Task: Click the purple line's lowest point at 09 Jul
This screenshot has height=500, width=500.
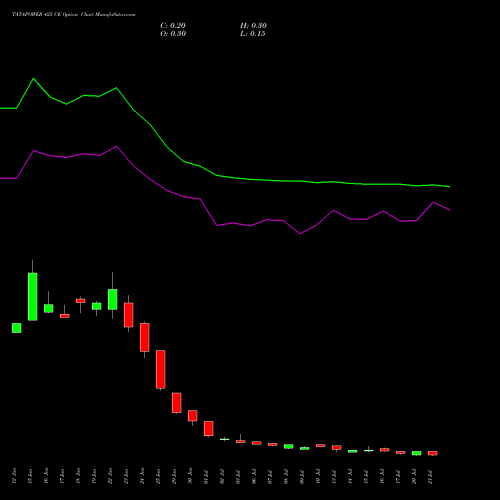Action: pyautogui.click(x=300, y=234)
